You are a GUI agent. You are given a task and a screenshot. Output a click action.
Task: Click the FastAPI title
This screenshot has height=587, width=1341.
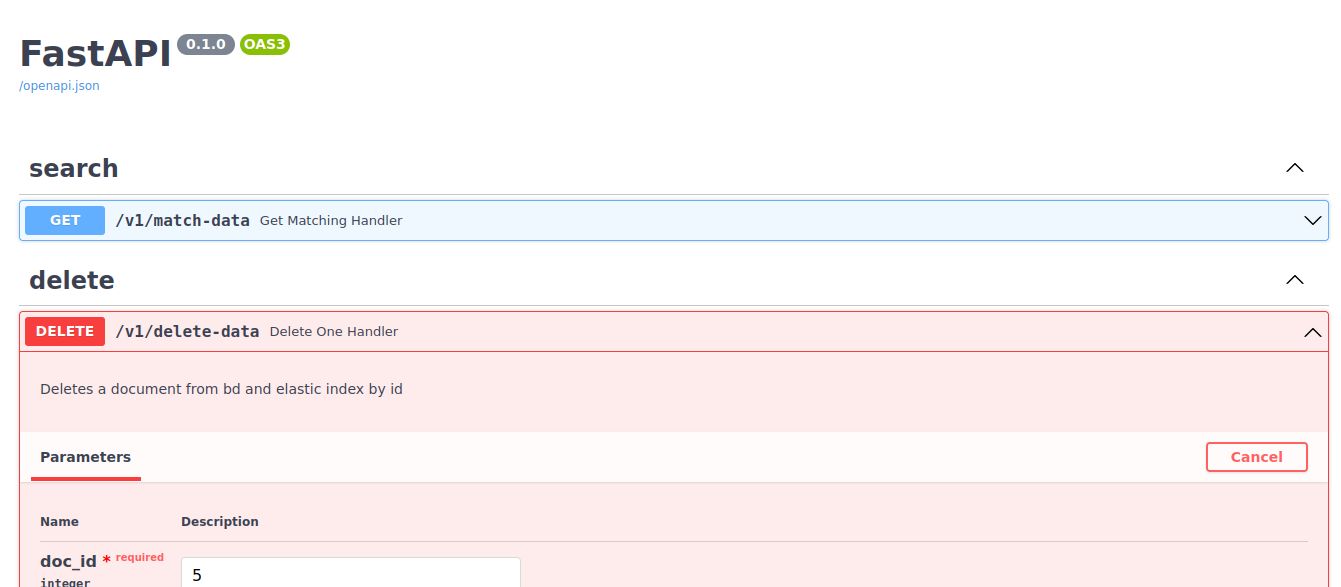(x=95, y=53)
